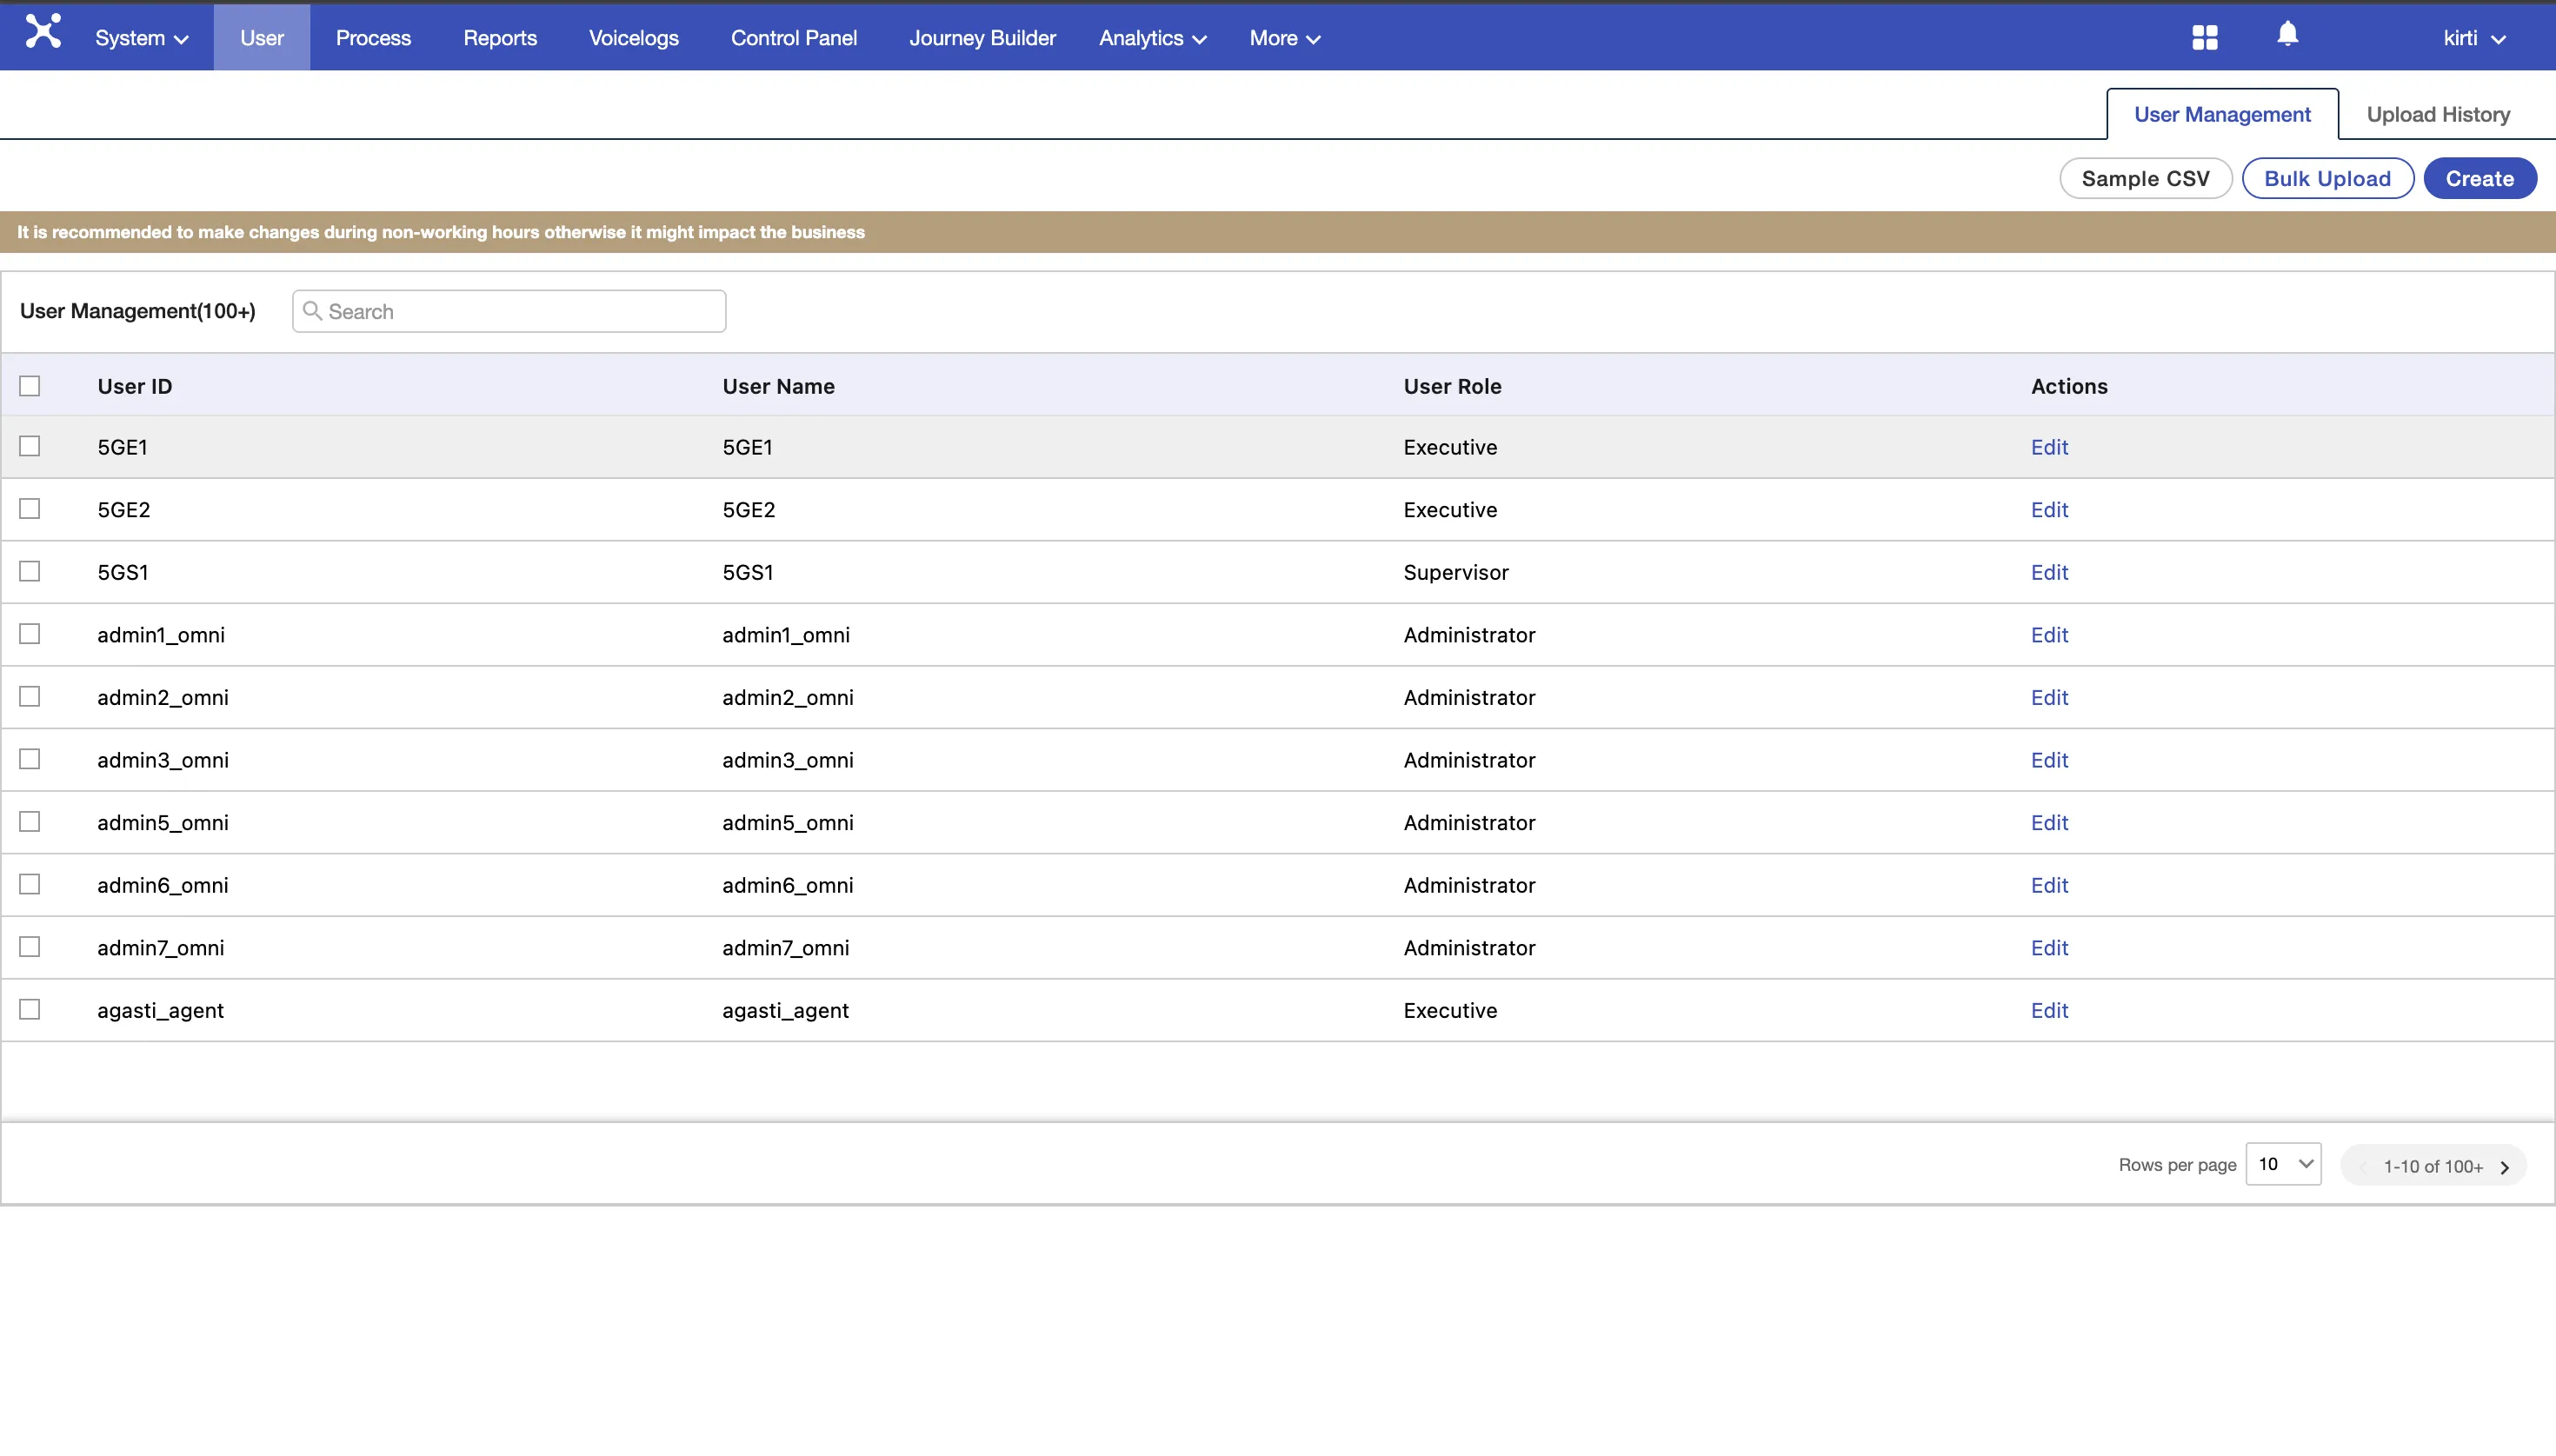Check the admin7_omni row checkbox

pyautogui.click(x=30, y=947)
